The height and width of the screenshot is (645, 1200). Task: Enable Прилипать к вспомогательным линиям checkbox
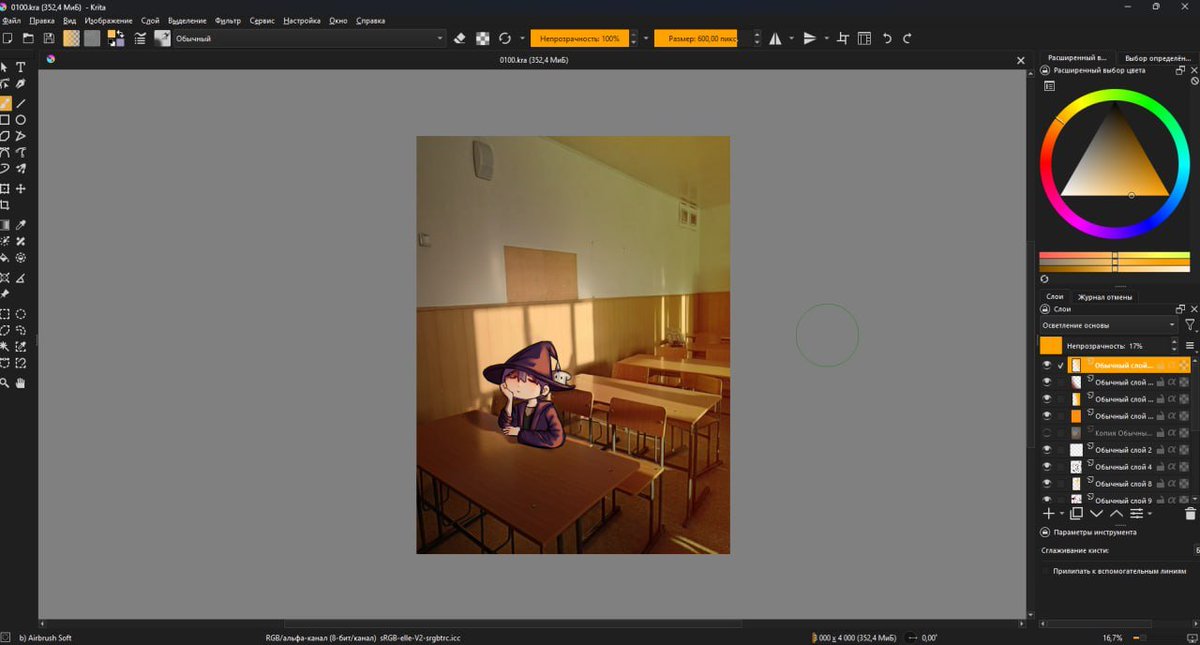(x=1047, y=571)
